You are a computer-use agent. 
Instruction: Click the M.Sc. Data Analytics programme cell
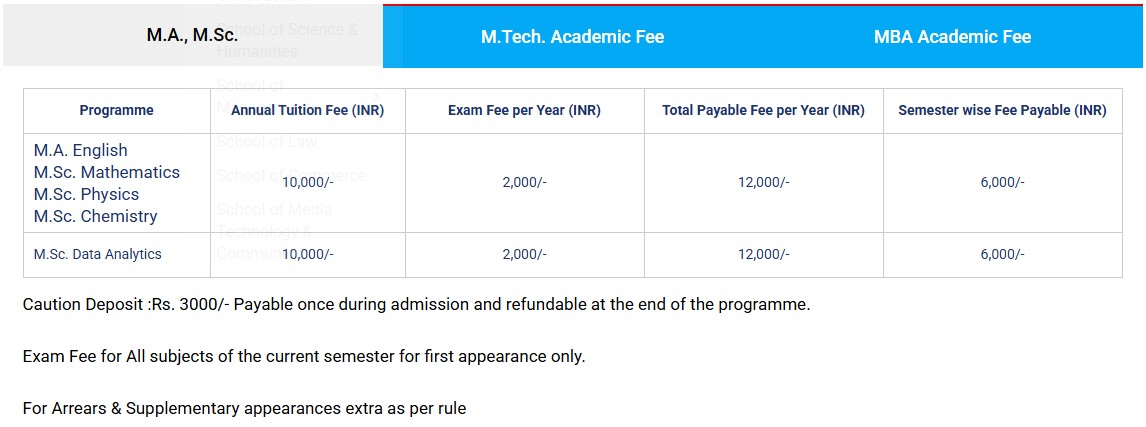pos(97,255)
